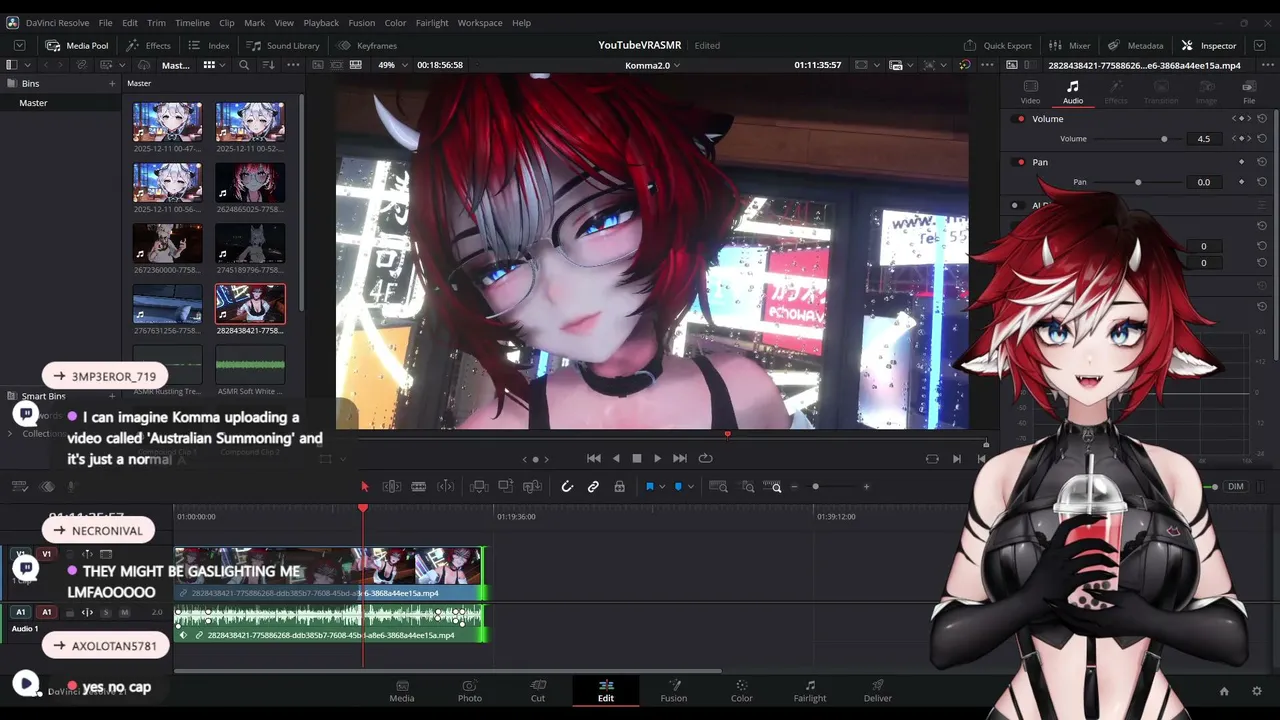Add a blue flag to the clip
This screenshot has height=720, width=1280.
coord(649,487)
